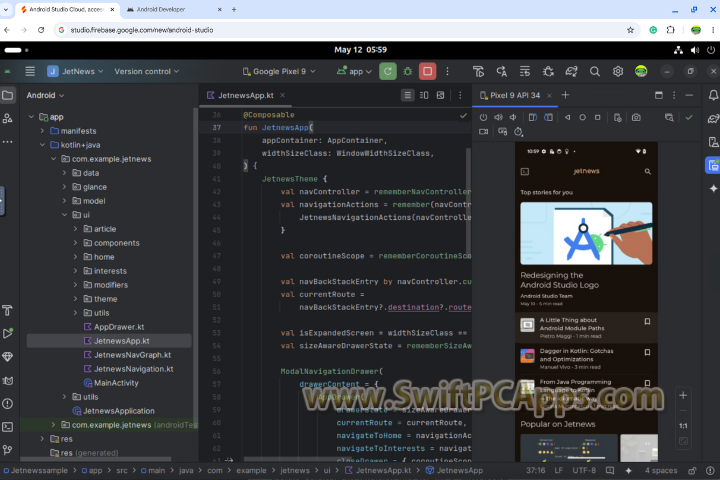
Task: Expand the data package
Action: click(x=64, y=173)
